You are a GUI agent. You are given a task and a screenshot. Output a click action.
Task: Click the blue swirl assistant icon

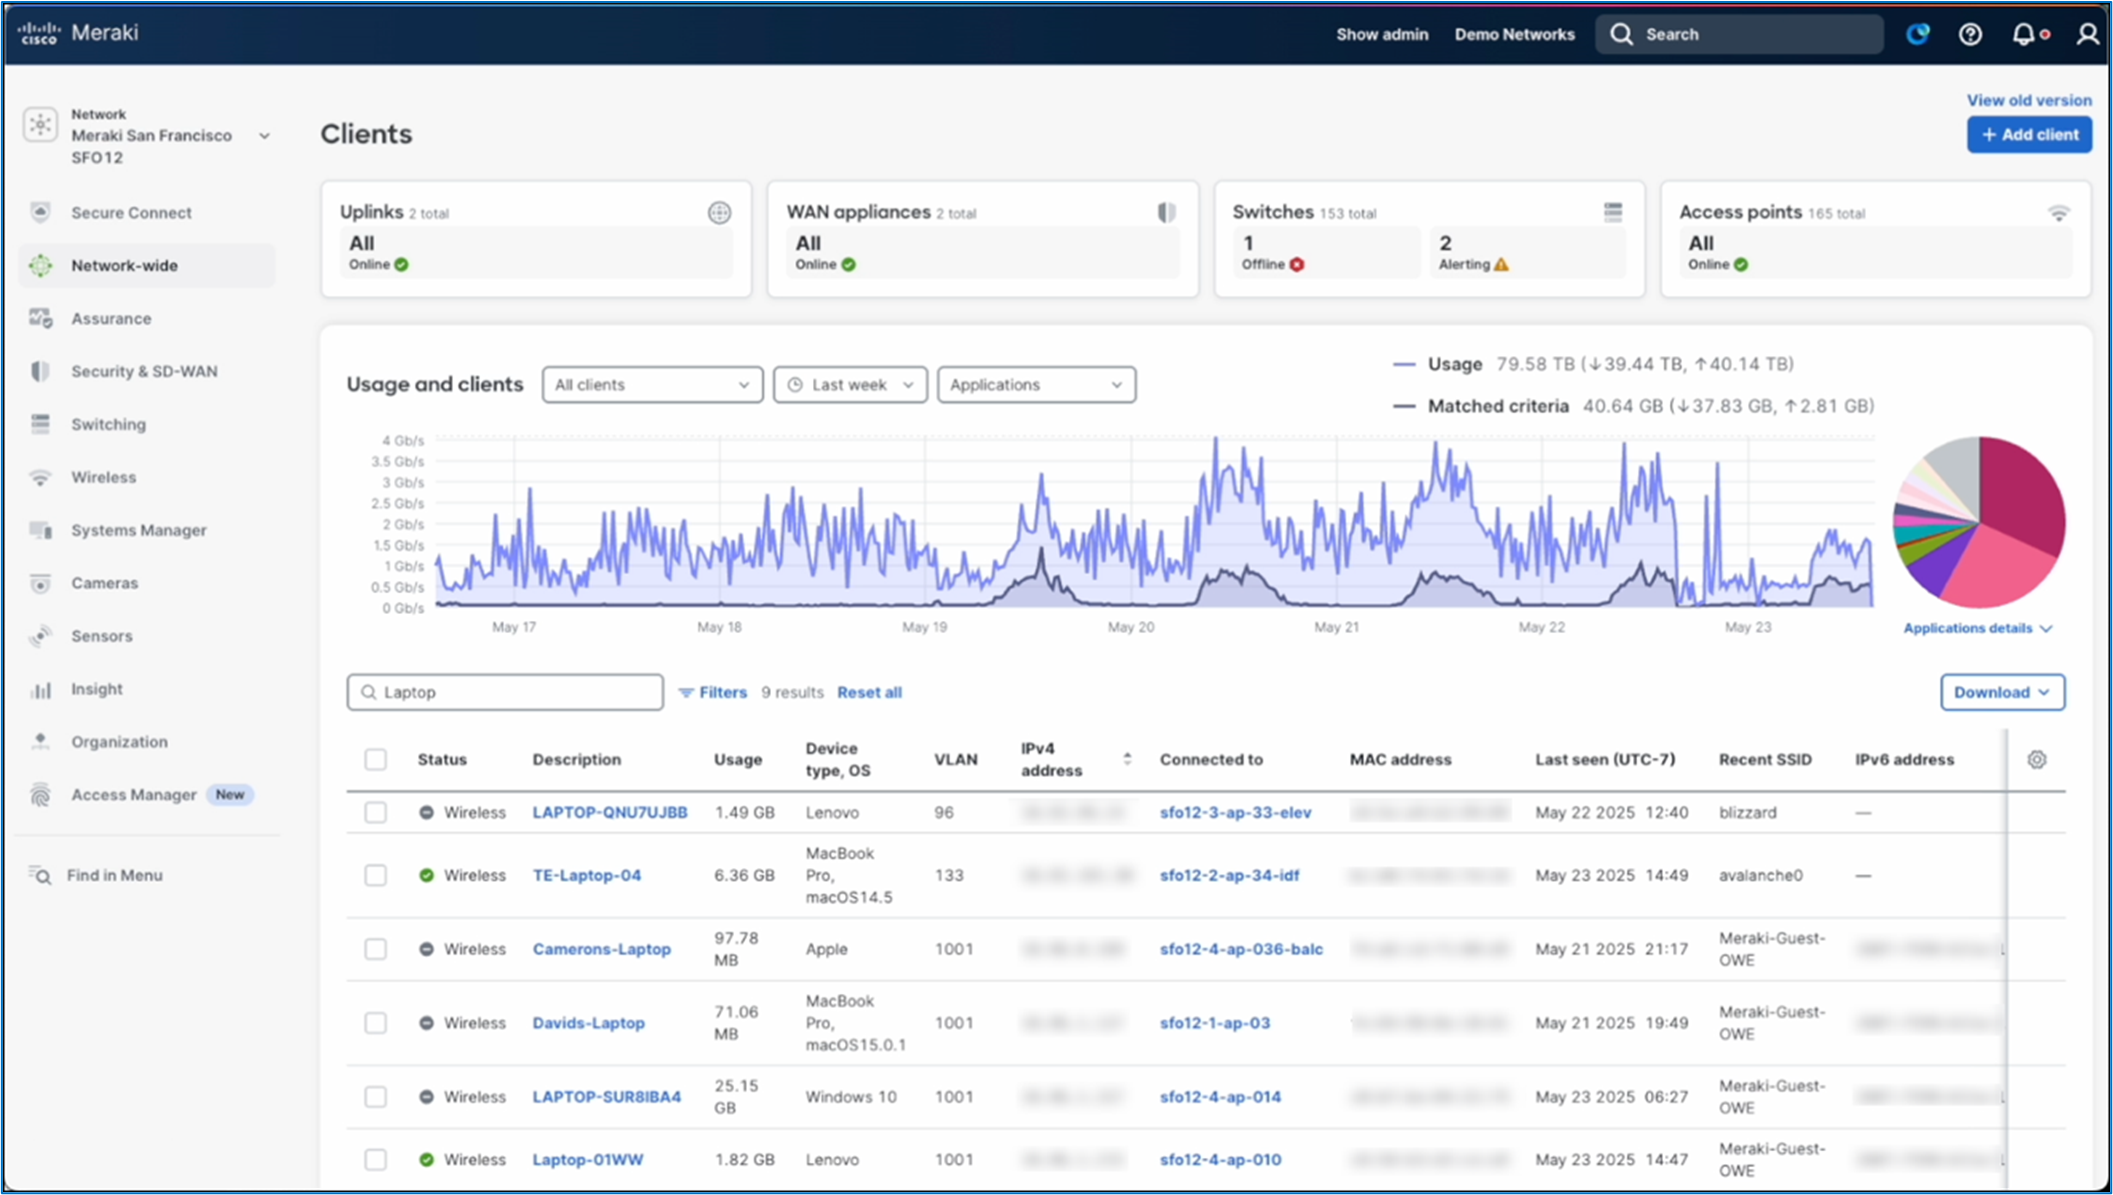1917,34
